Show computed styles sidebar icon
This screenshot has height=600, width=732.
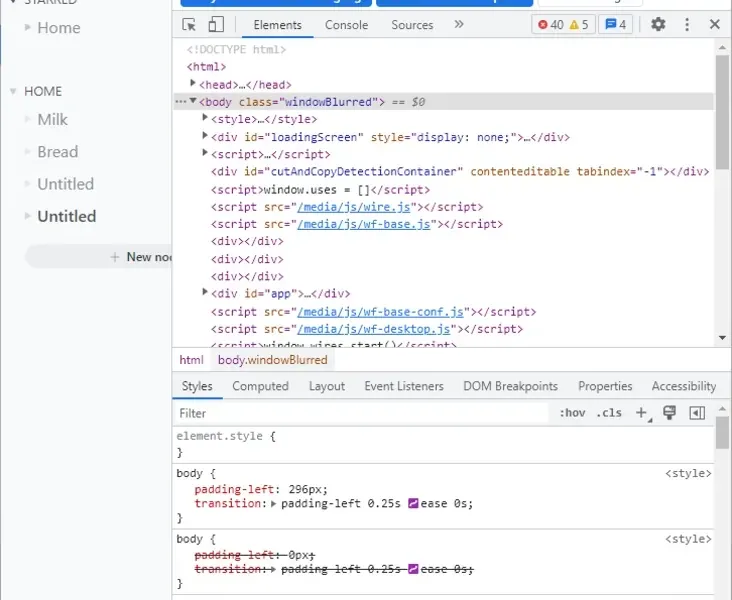point(697,413)
